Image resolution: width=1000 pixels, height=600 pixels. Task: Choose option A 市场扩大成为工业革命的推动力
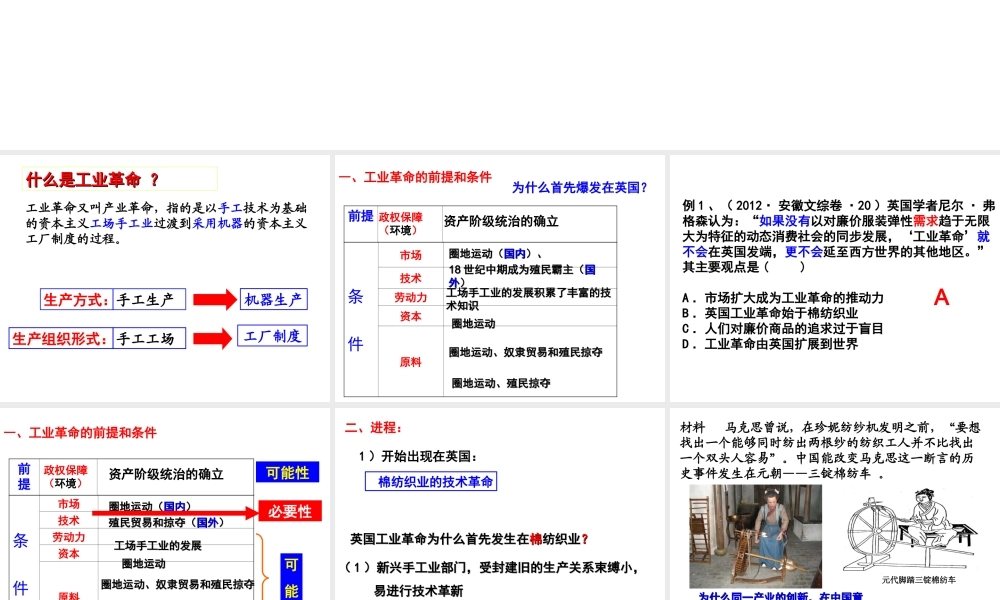coord(783,298)
